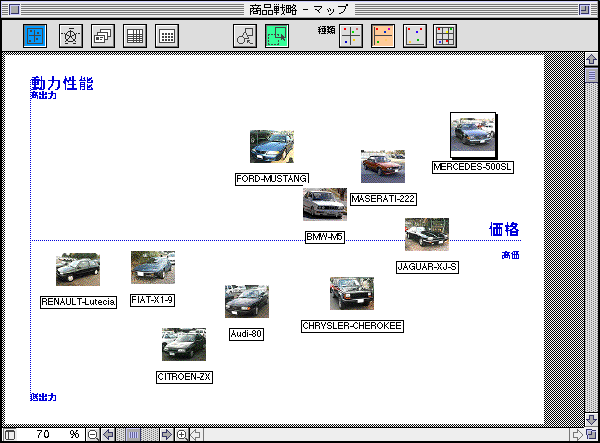Choose corner-axis scatter map type
Screen dimensions: 600x443
pos(415,36)
